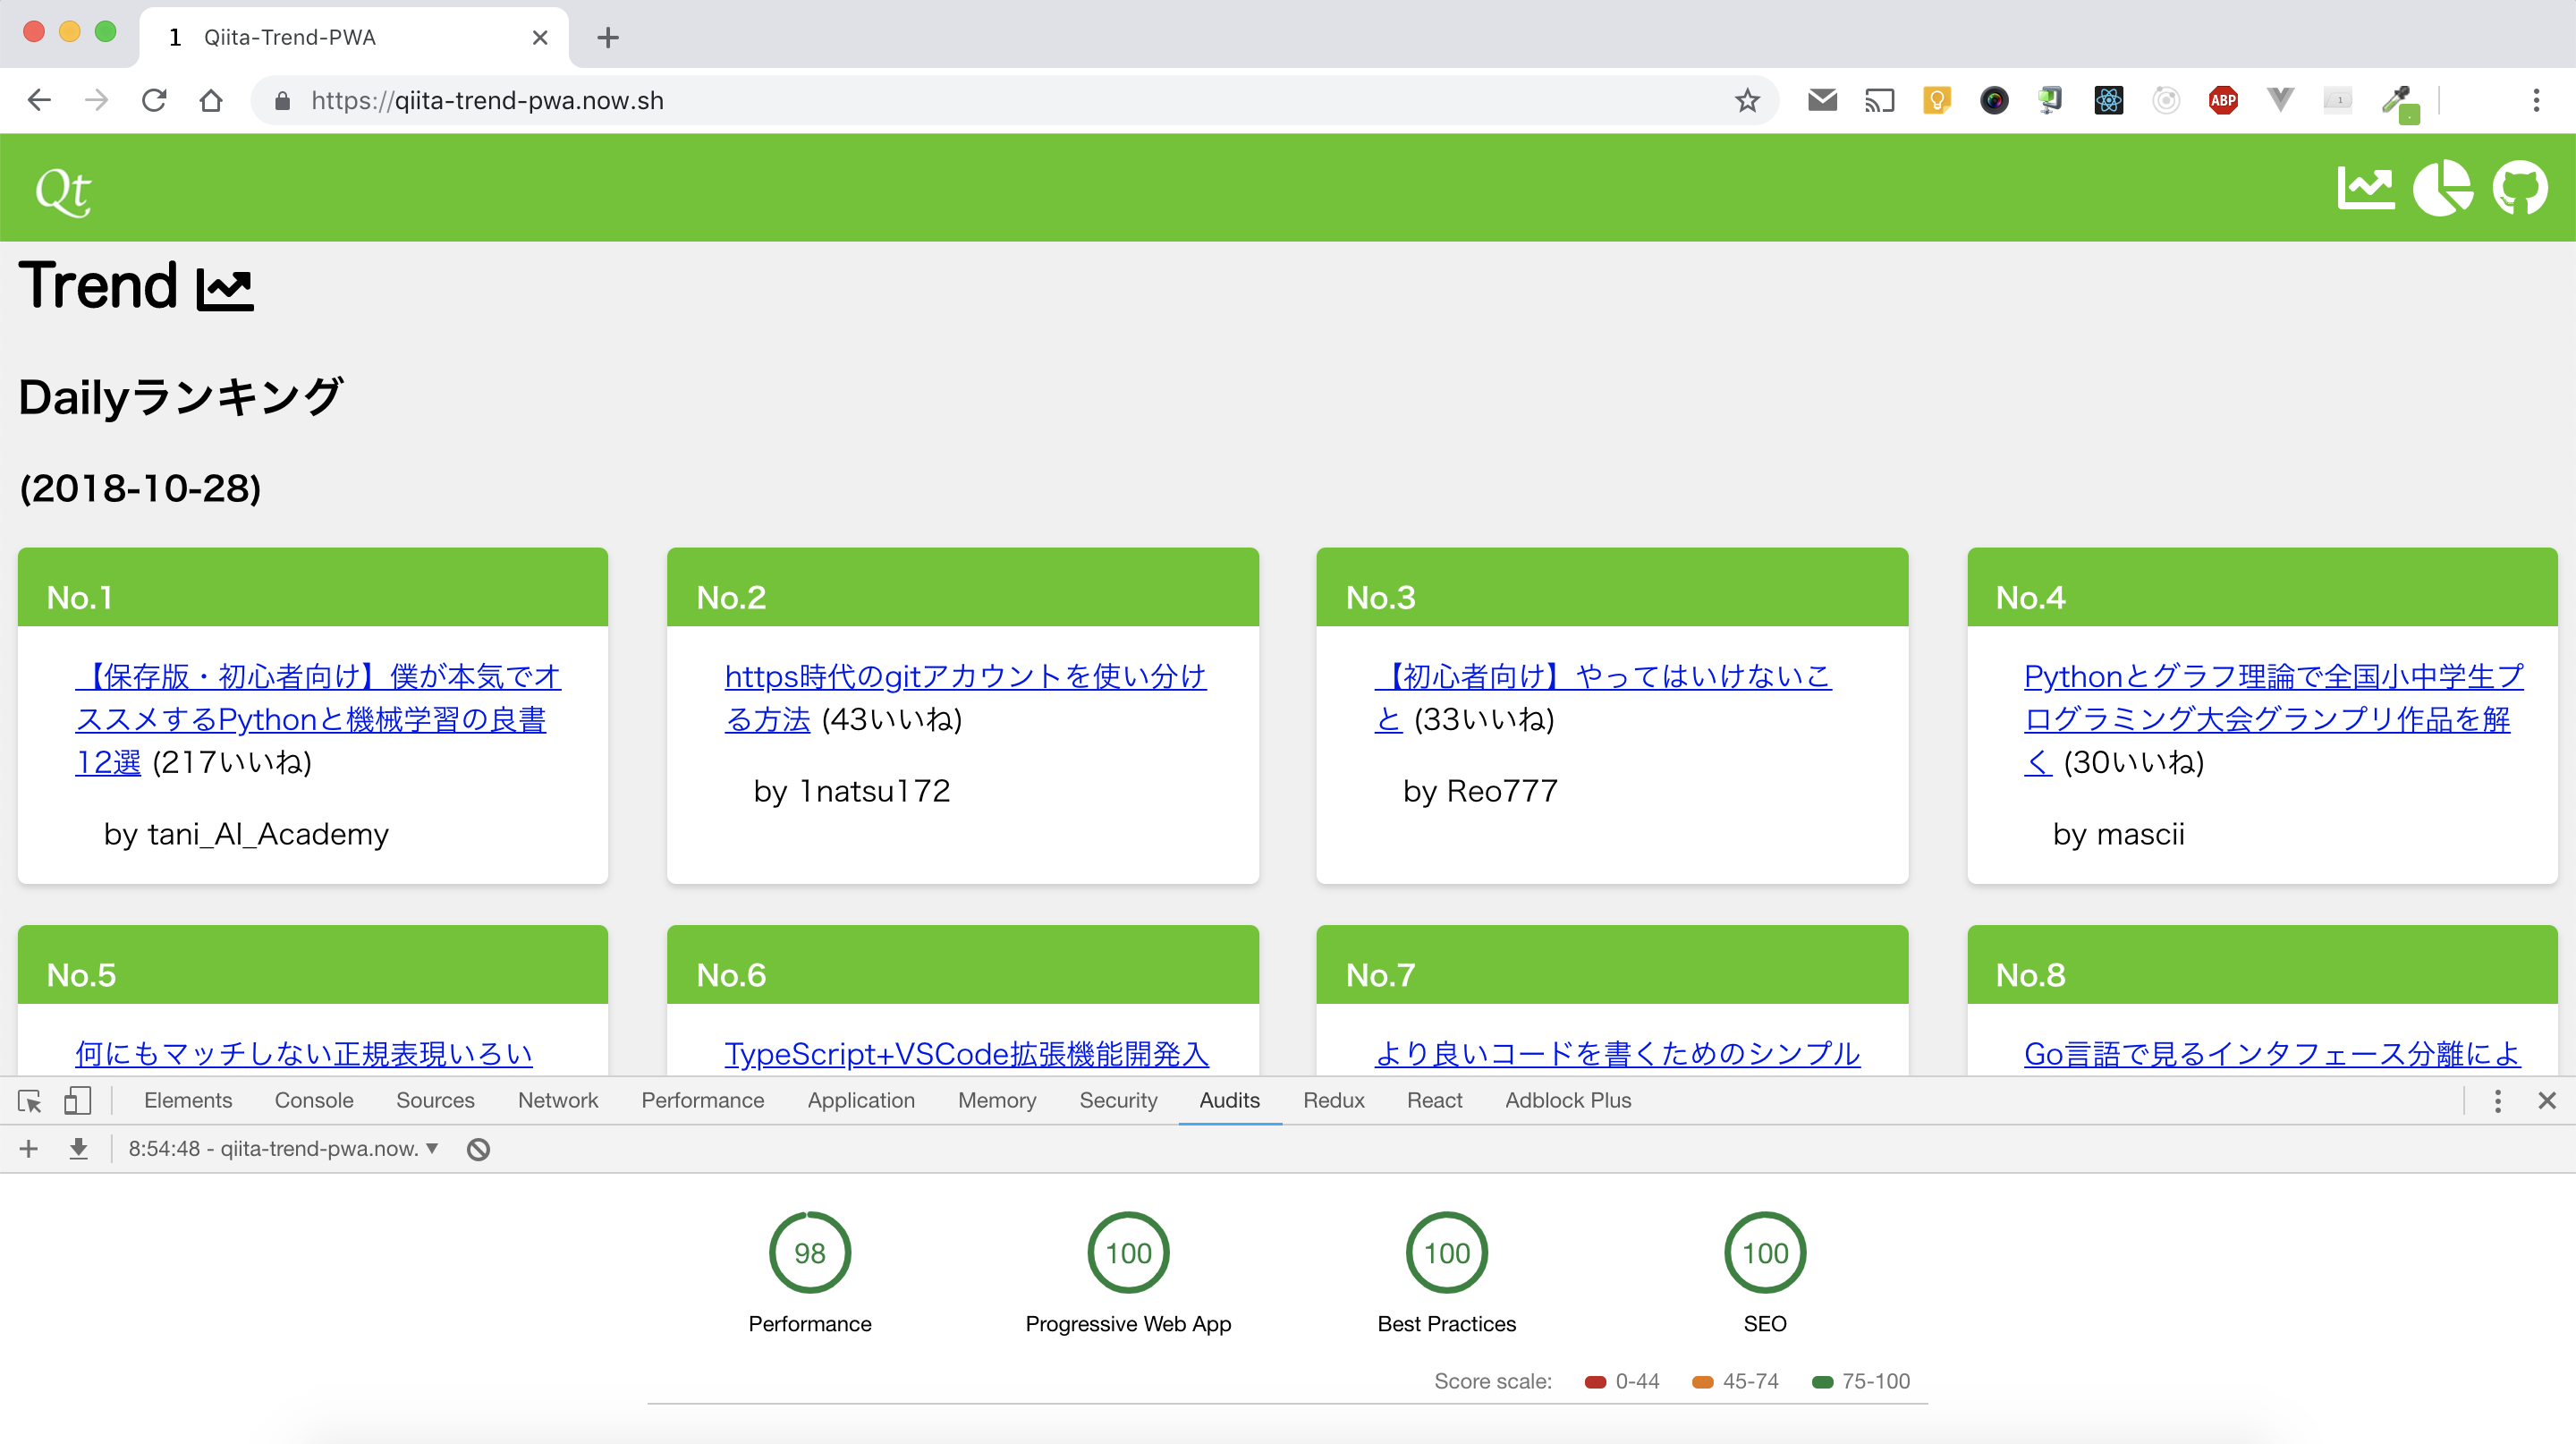
Task: Switch to the Console tab
Action: [x=313, y=1100]
